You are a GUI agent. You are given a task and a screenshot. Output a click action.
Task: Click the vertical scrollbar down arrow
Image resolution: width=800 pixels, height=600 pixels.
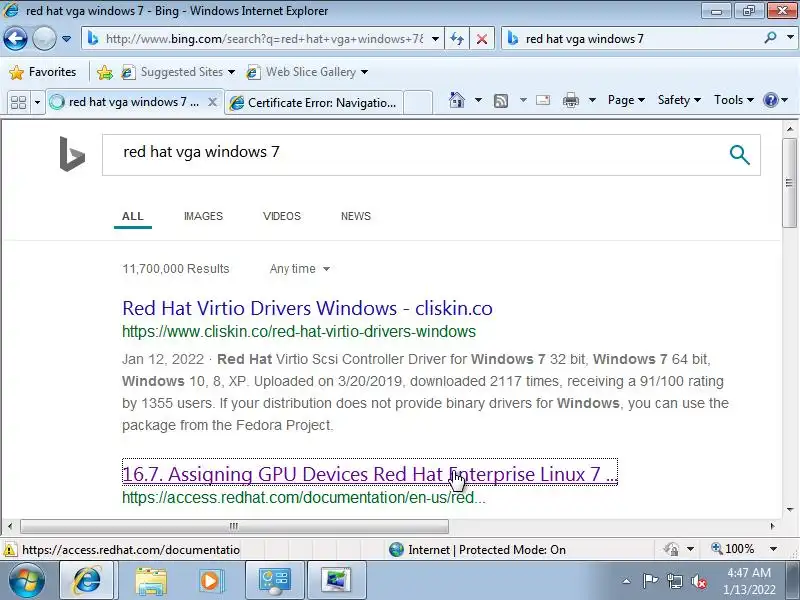pyautogui.click(x=790, y=509)
